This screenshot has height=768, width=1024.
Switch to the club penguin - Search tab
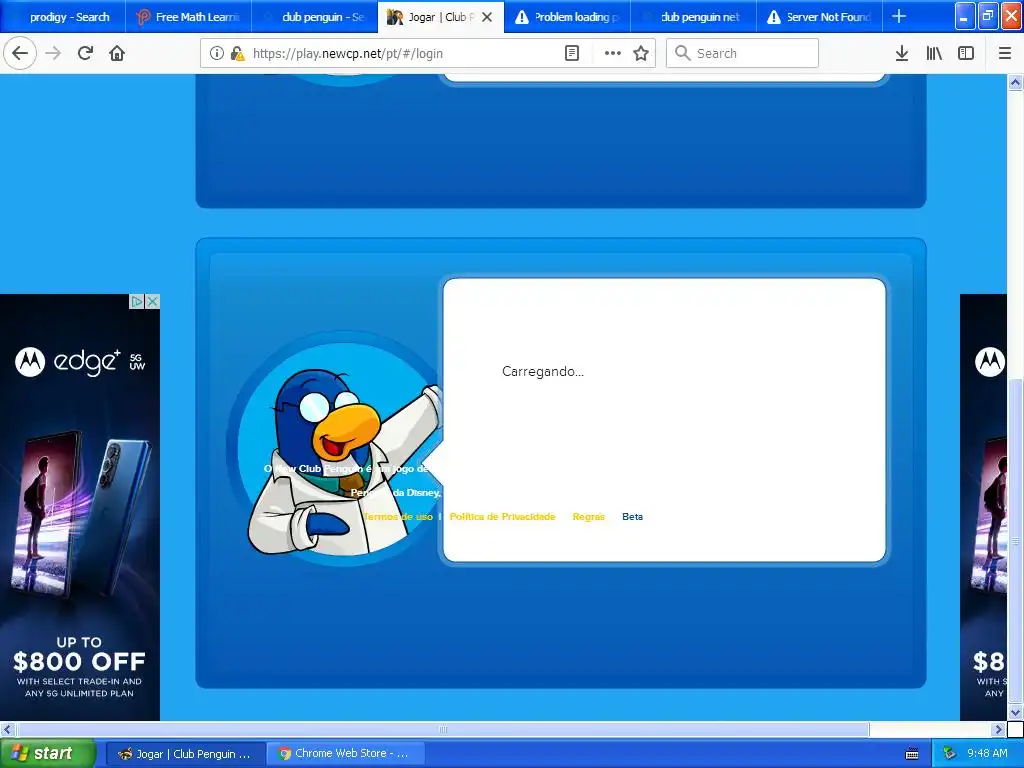pyautogui.click(x=314, y=17)
